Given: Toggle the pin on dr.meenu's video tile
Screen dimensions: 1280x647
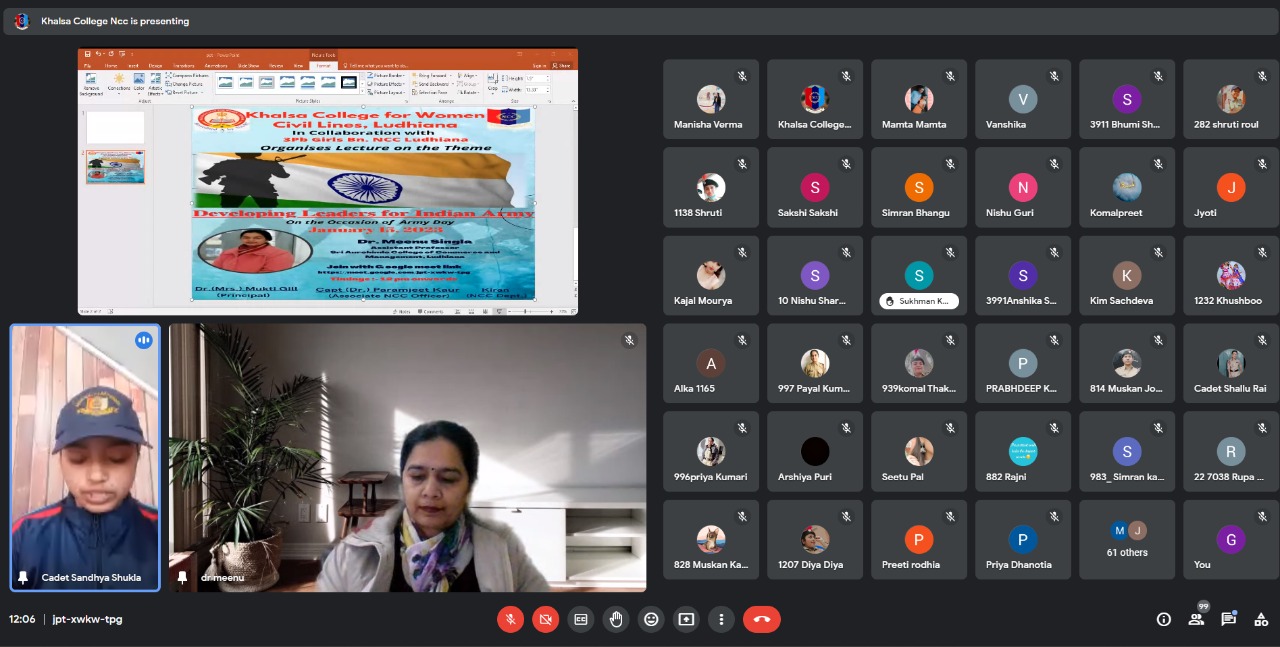Looking at the screenshot, I should [x=182, y=578].
